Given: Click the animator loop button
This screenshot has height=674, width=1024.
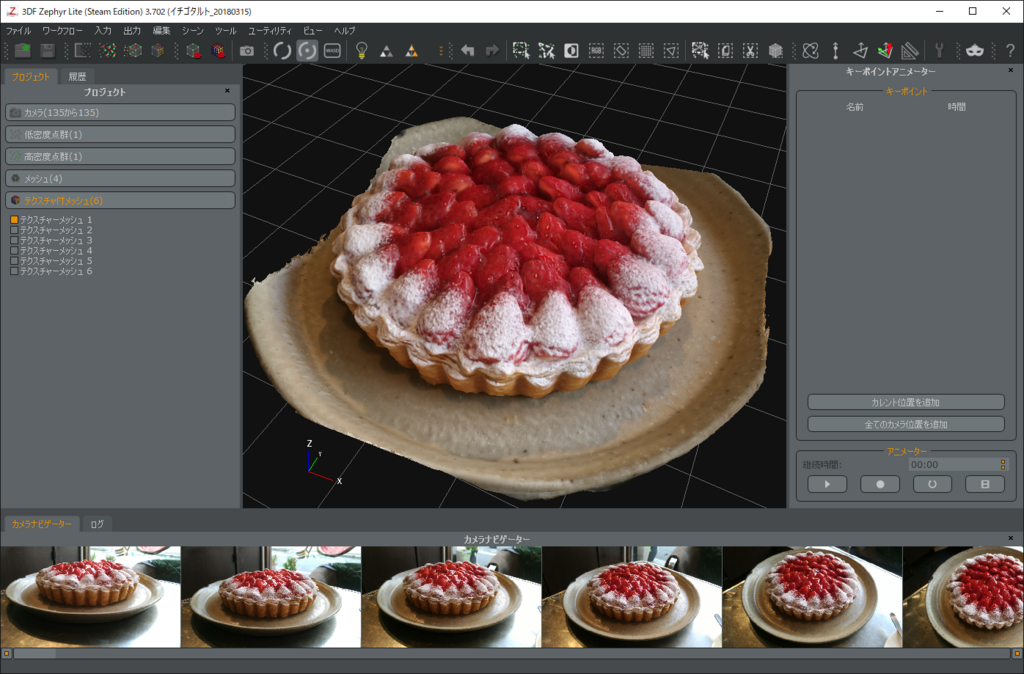Looking at the screenshot, I should (x=932, y=484).
